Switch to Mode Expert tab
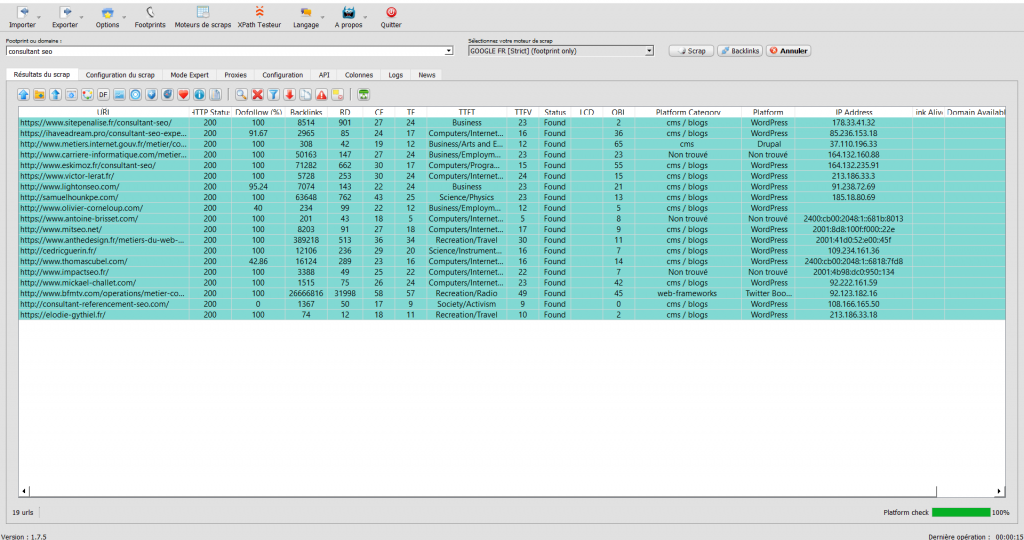This screenshot has height=540, width=1024. coord(189,75)
